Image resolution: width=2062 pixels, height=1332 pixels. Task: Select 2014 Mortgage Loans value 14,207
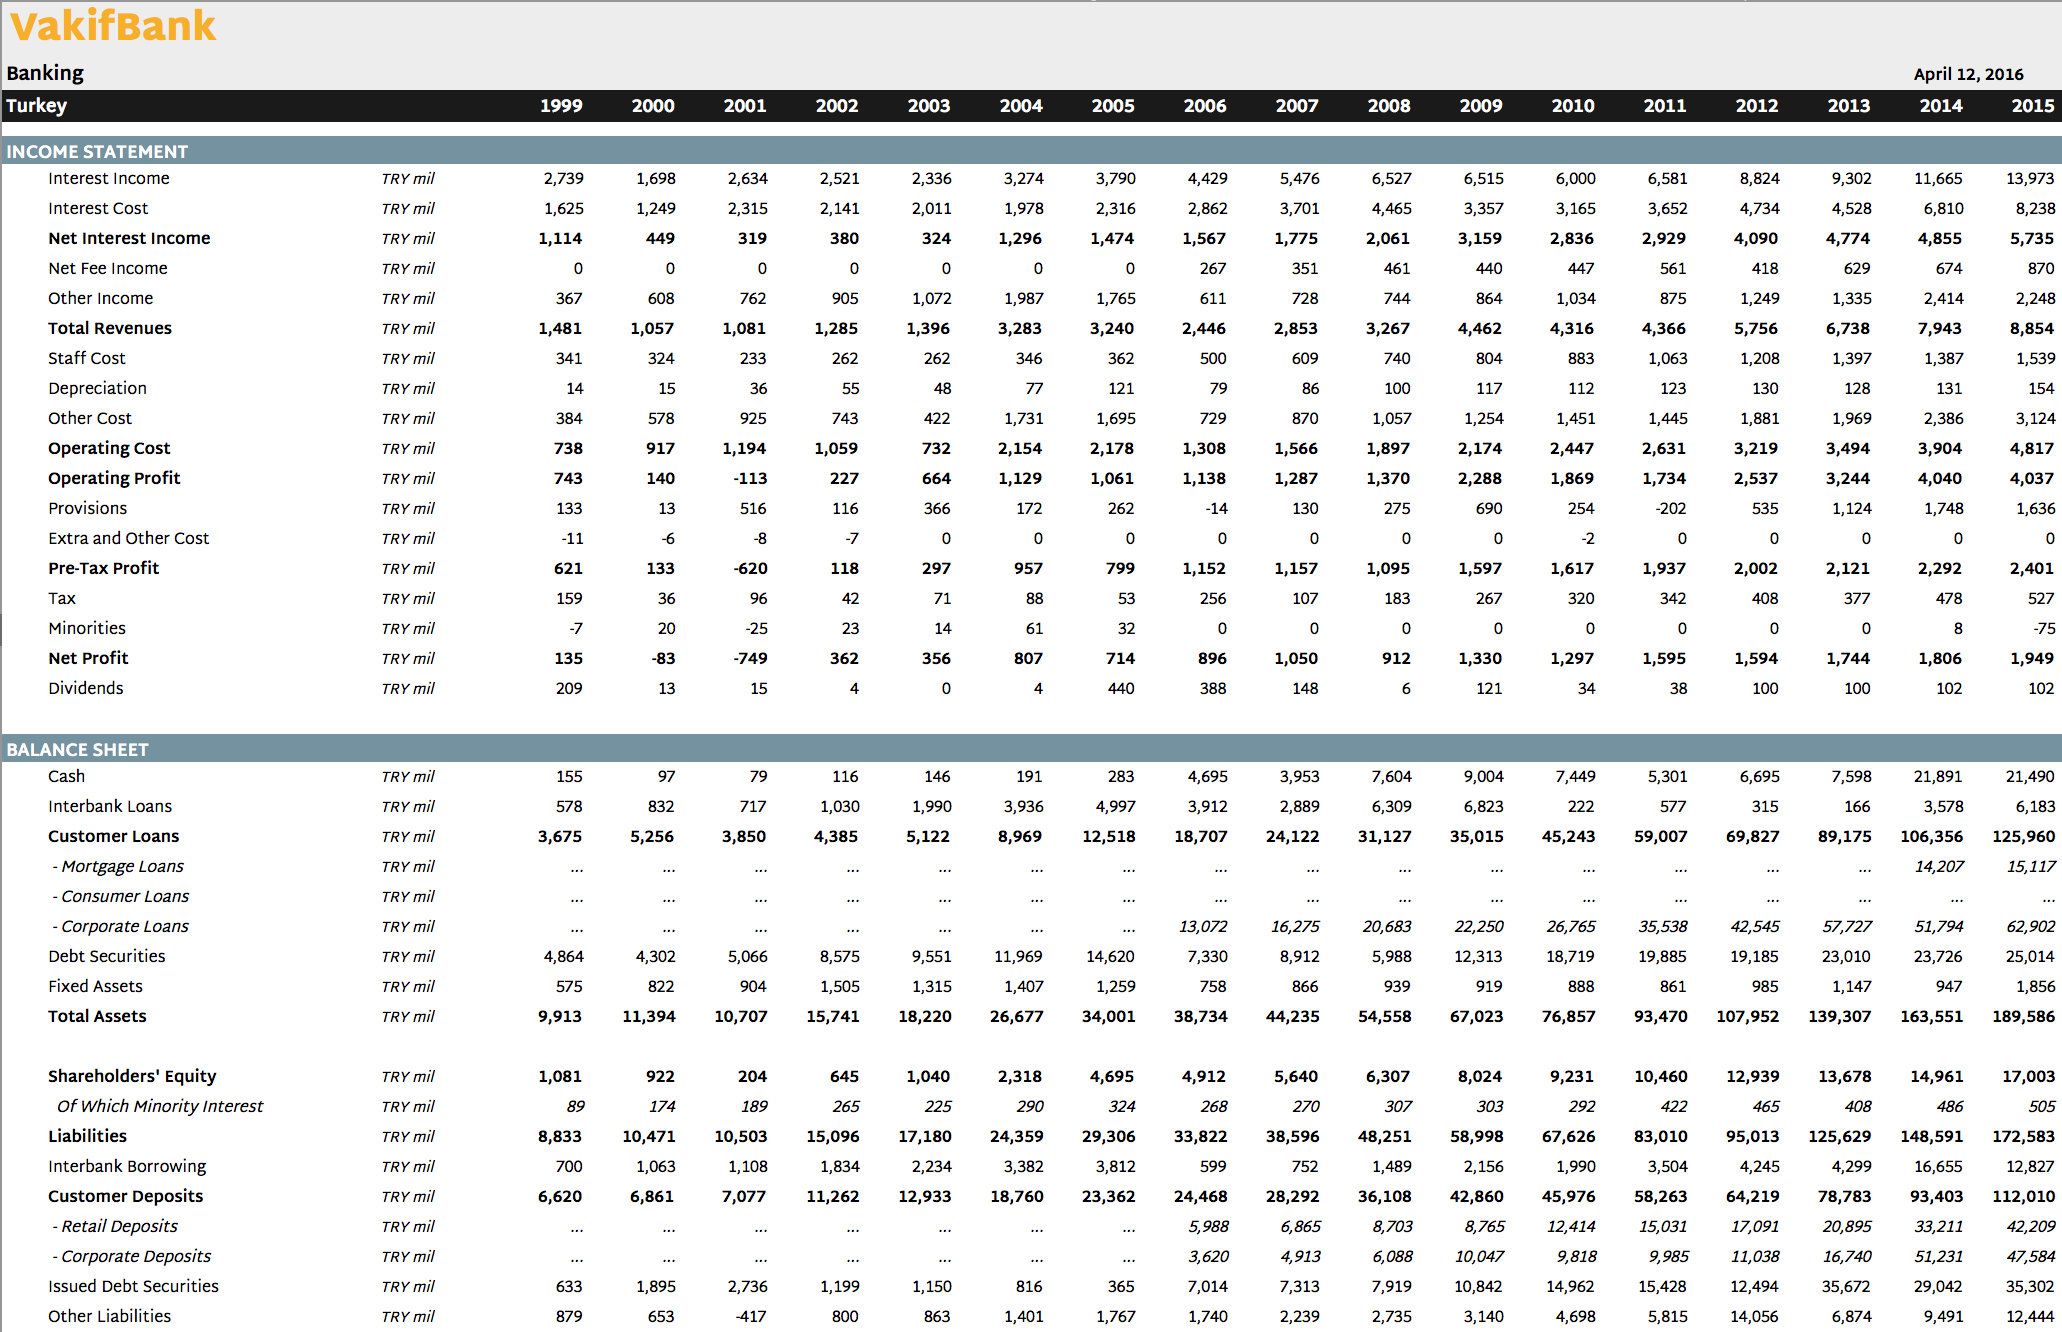click(1939, 866)
